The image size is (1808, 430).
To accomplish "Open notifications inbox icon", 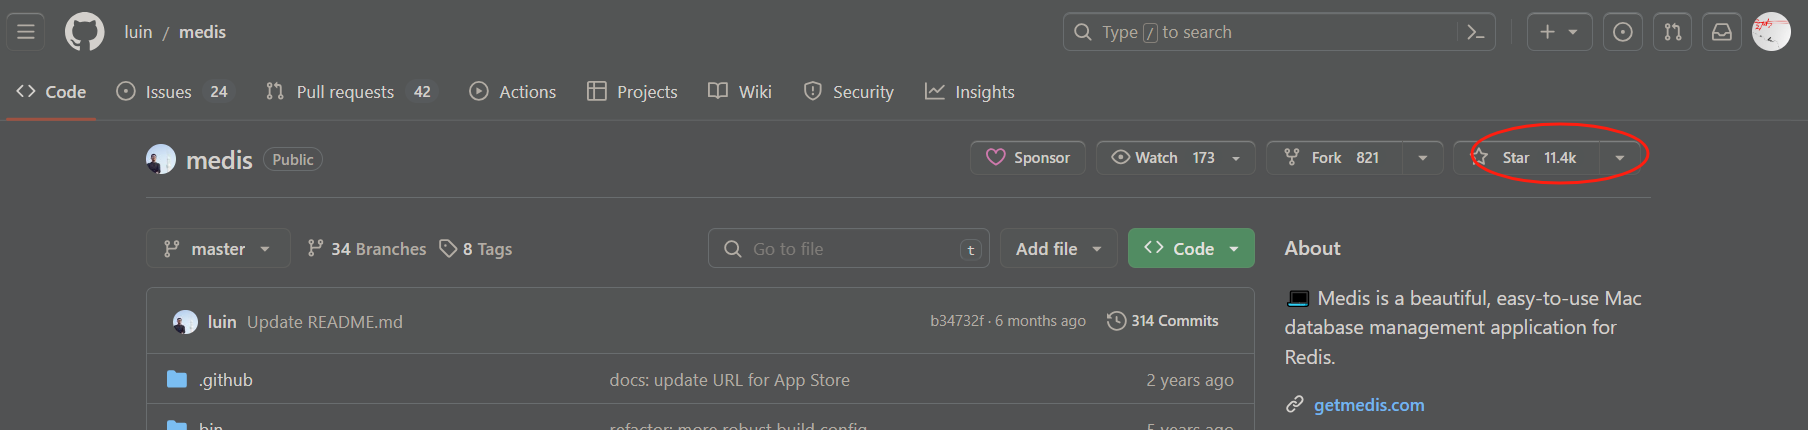I will 1721,32.
